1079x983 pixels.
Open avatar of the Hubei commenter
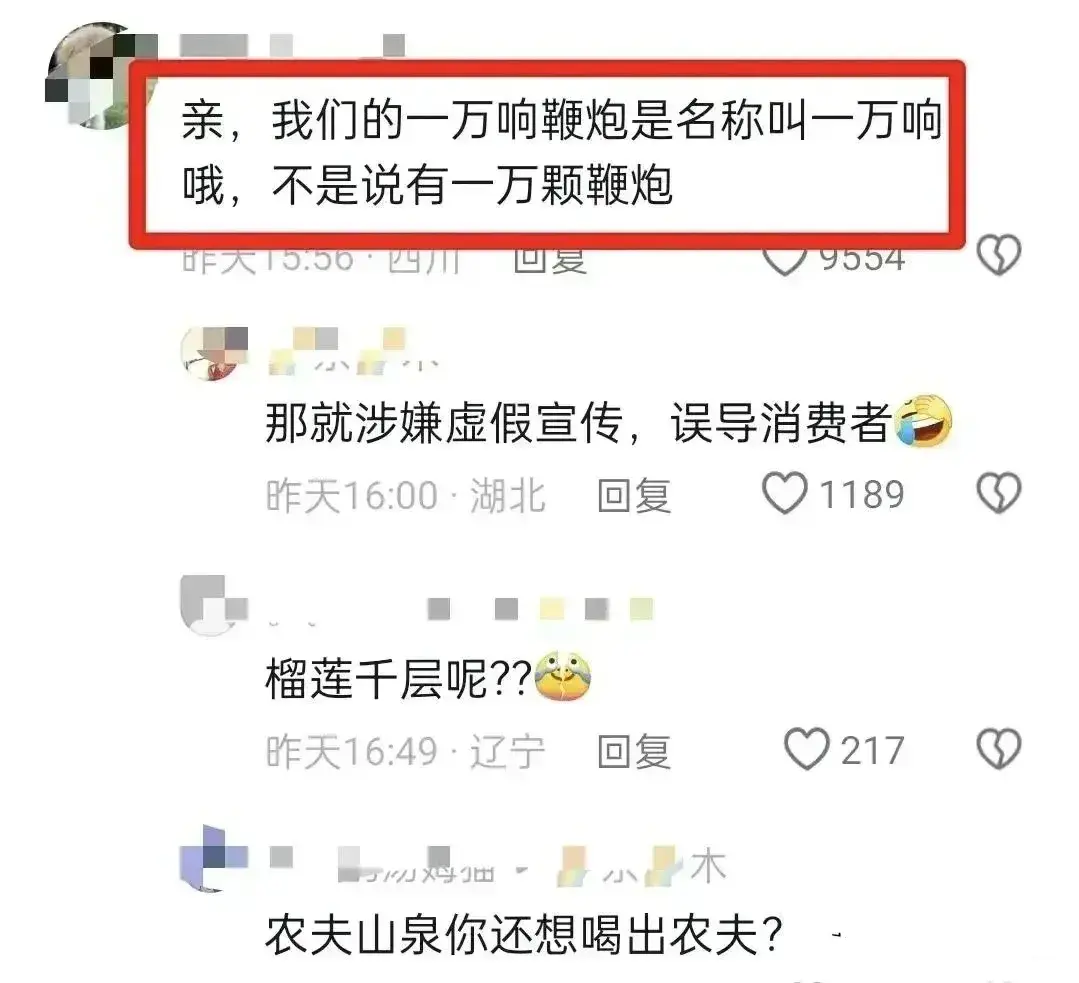(214, 353)
